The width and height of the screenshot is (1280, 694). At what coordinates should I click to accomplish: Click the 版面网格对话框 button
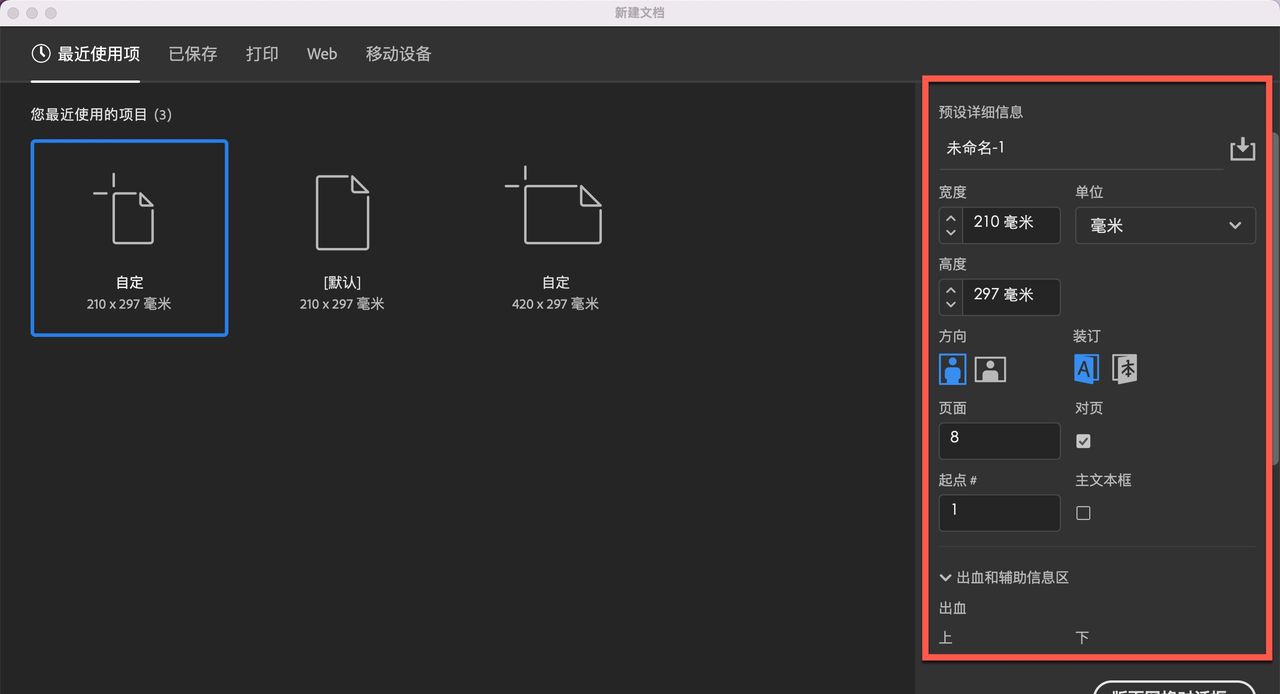(x=1175, y=688)
